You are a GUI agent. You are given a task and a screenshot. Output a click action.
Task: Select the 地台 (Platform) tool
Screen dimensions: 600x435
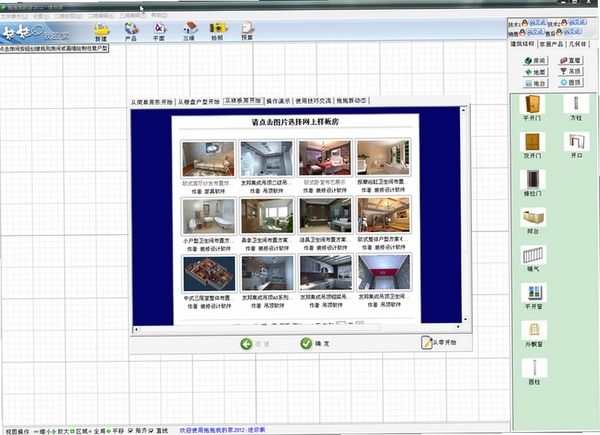tap(535, 83)
